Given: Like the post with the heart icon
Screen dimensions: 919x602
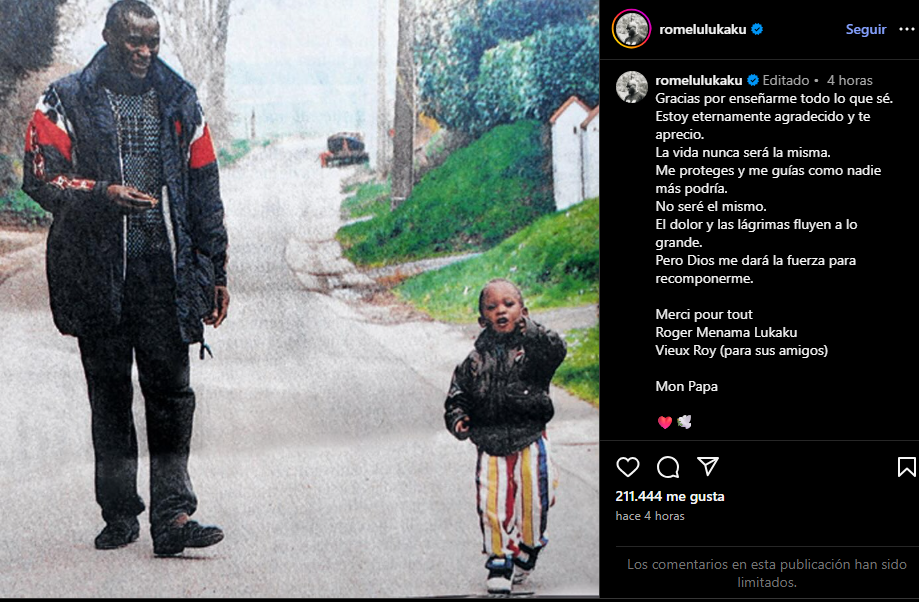Looking at the screenshot, I should 628,467.
